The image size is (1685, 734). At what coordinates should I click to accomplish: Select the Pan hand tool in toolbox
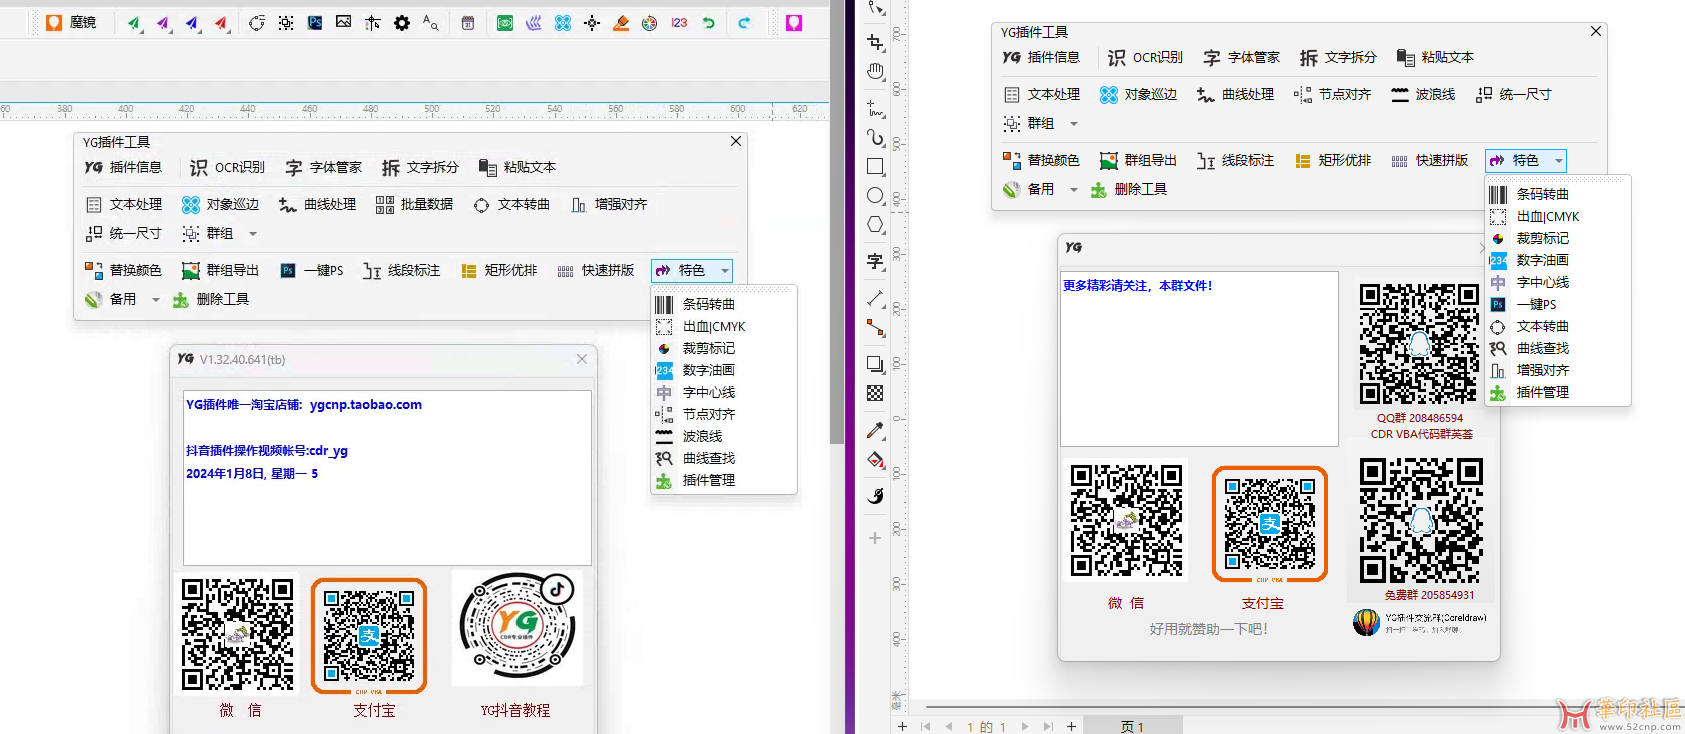coord(876,71)
